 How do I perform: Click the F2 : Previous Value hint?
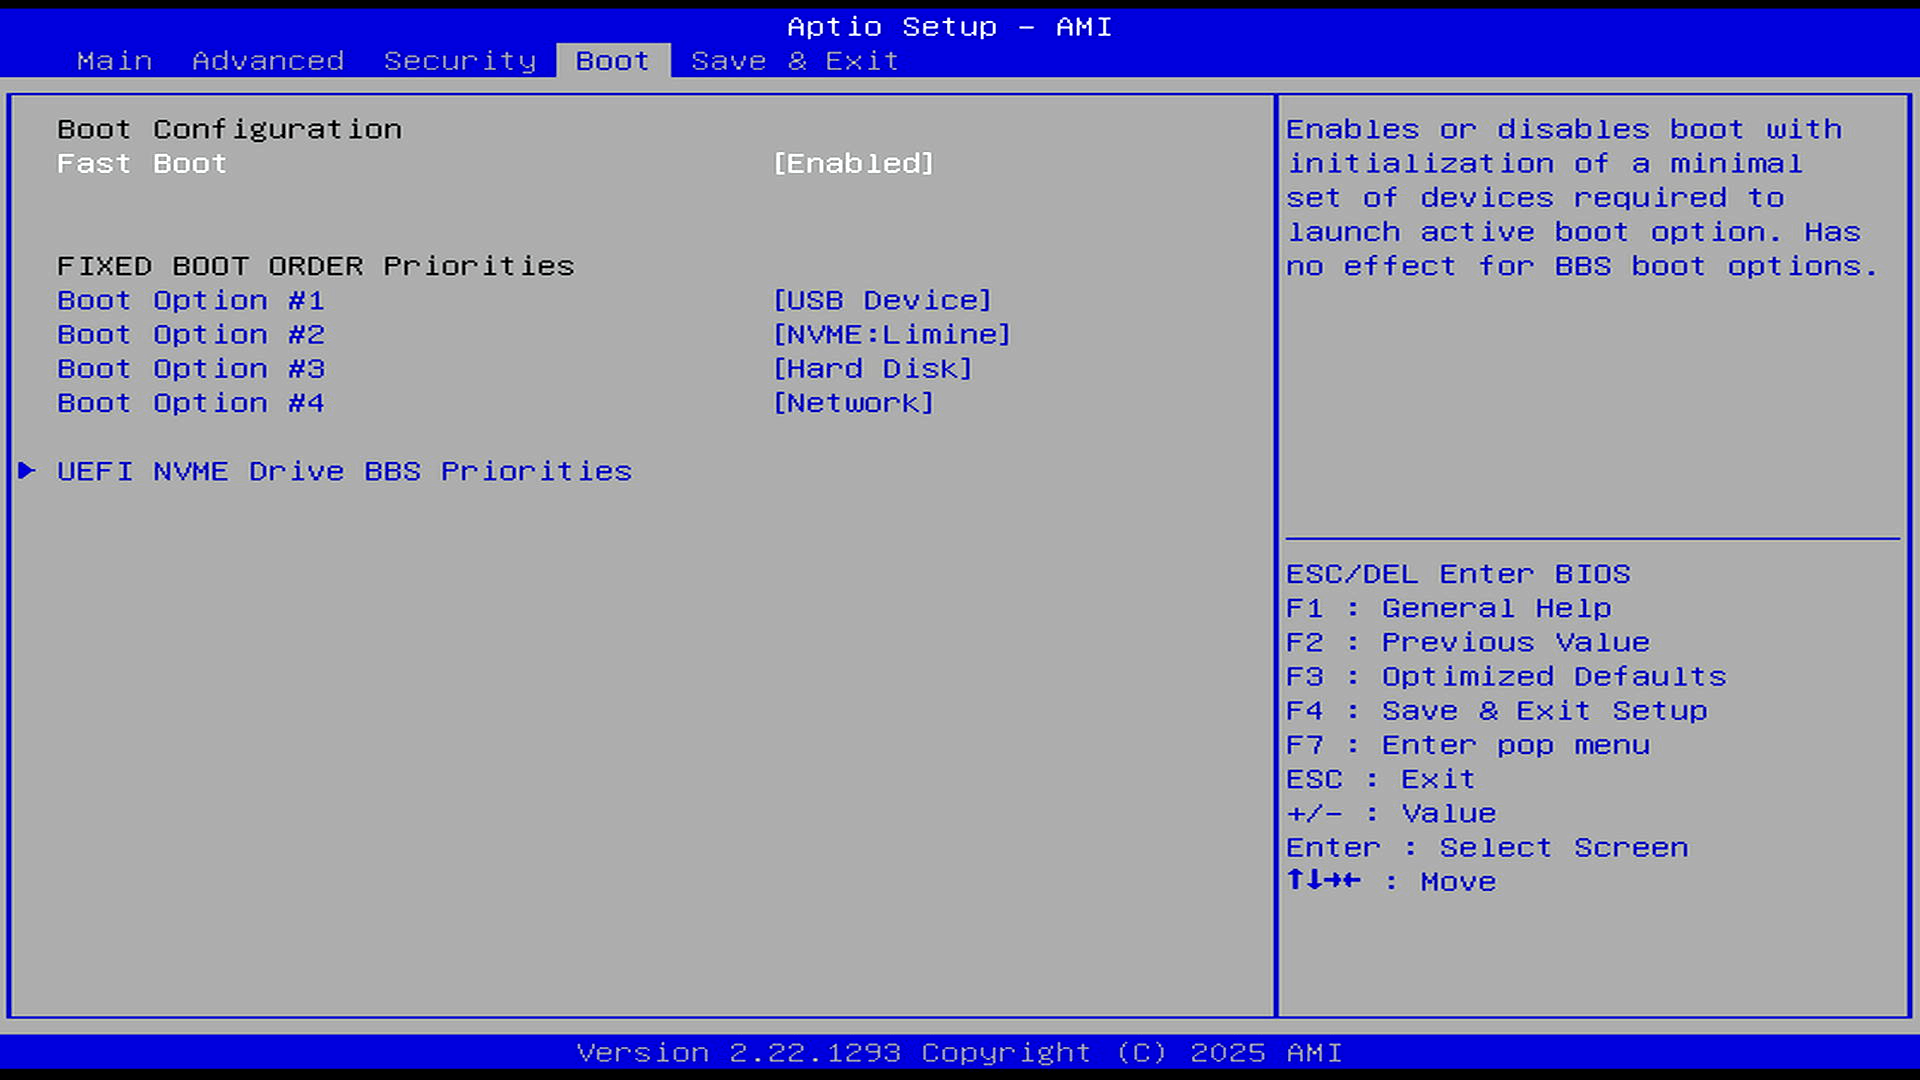coord(1468,642)
